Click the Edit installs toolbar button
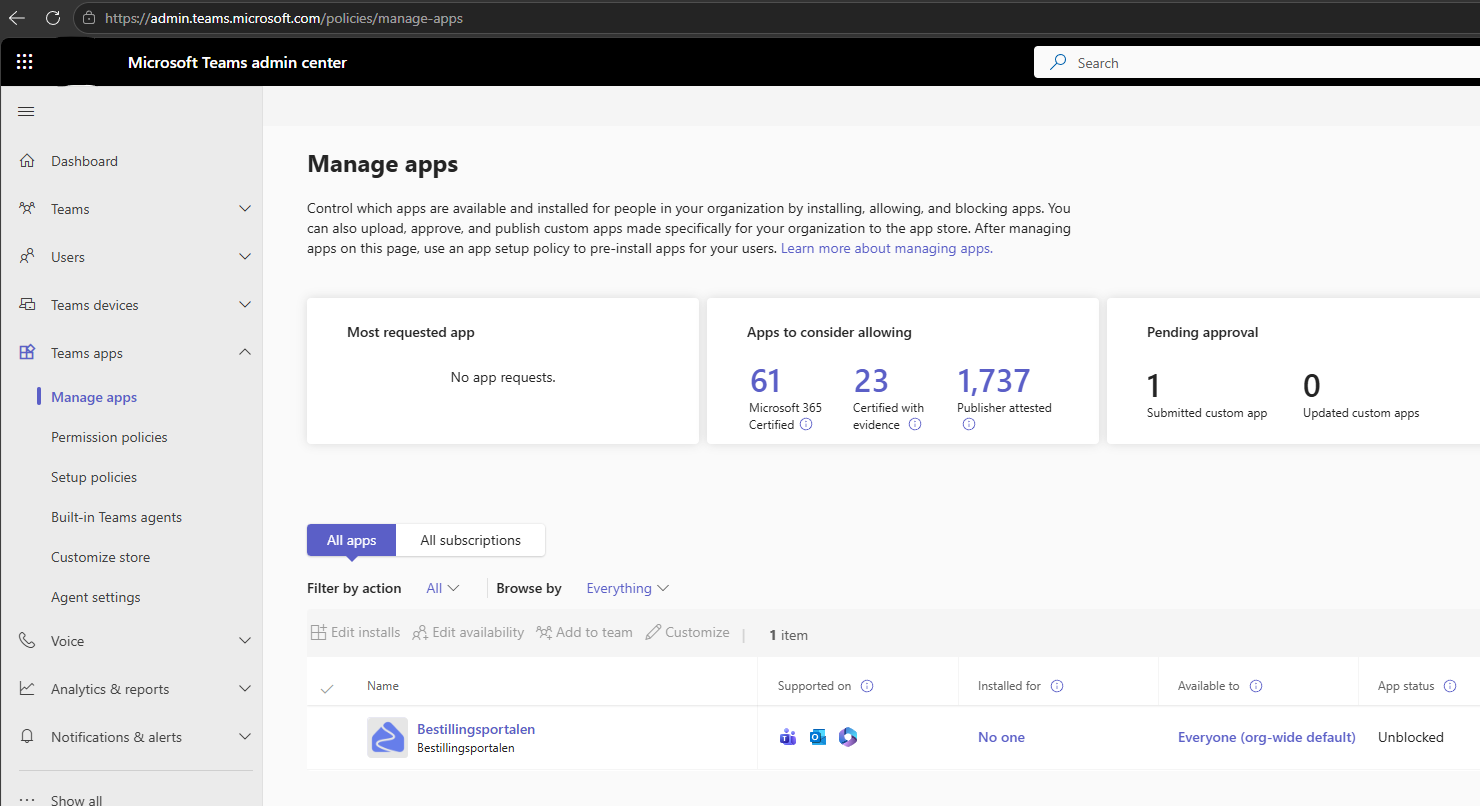 (355, 632)
